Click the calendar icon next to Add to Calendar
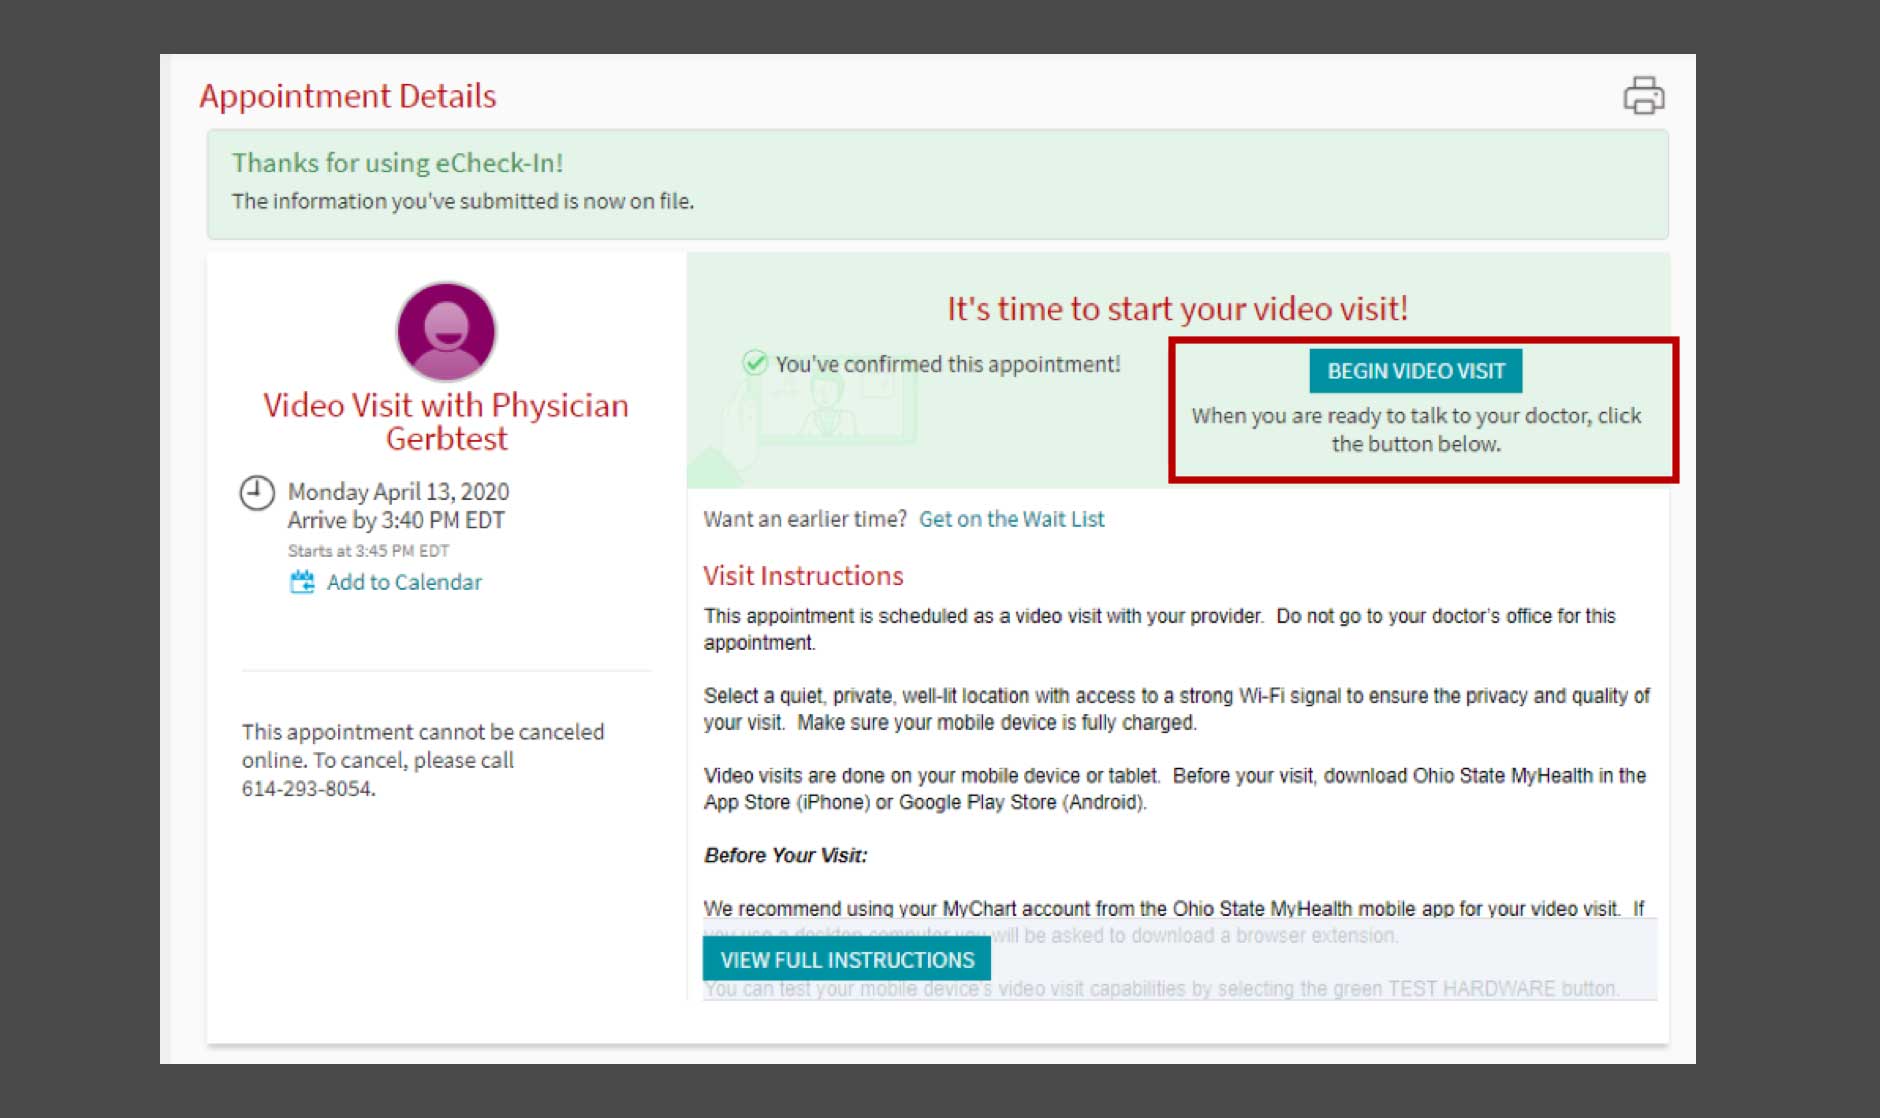 (x=302, y=582)
